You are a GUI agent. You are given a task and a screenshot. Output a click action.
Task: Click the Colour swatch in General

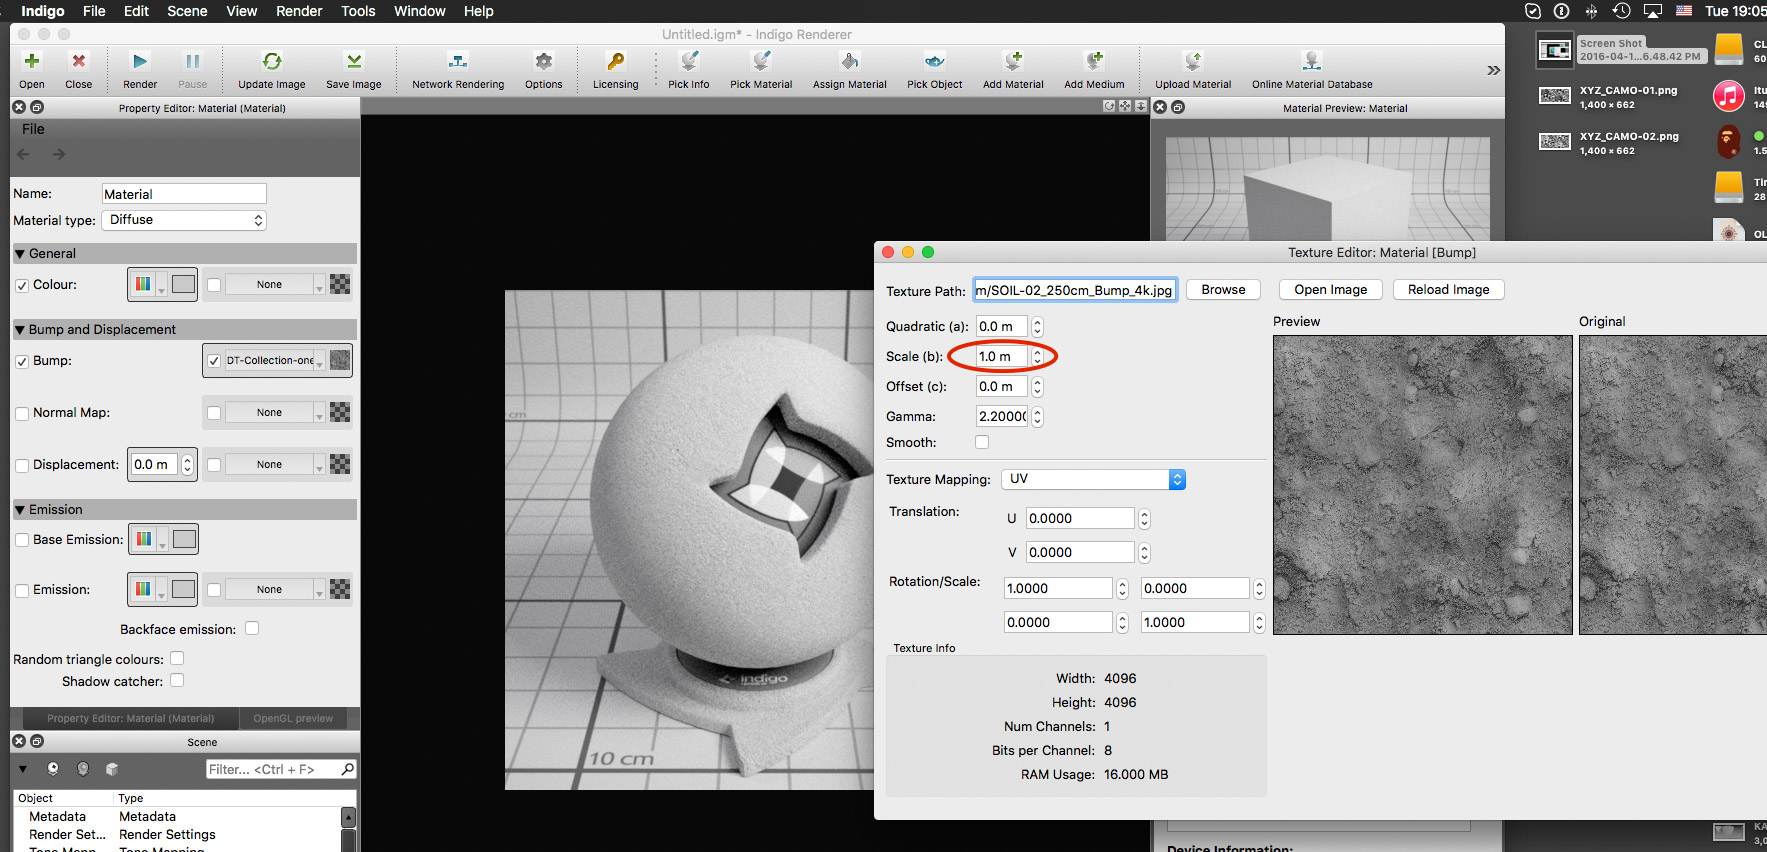click(183, 285)
